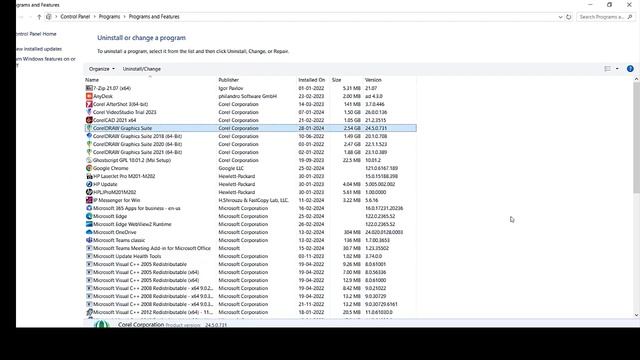Image resolution: width=640 pixels, height=360 pixels.
Task: Click the Microsoft 365 Apps icon
Action: click(x=89, y=208)
